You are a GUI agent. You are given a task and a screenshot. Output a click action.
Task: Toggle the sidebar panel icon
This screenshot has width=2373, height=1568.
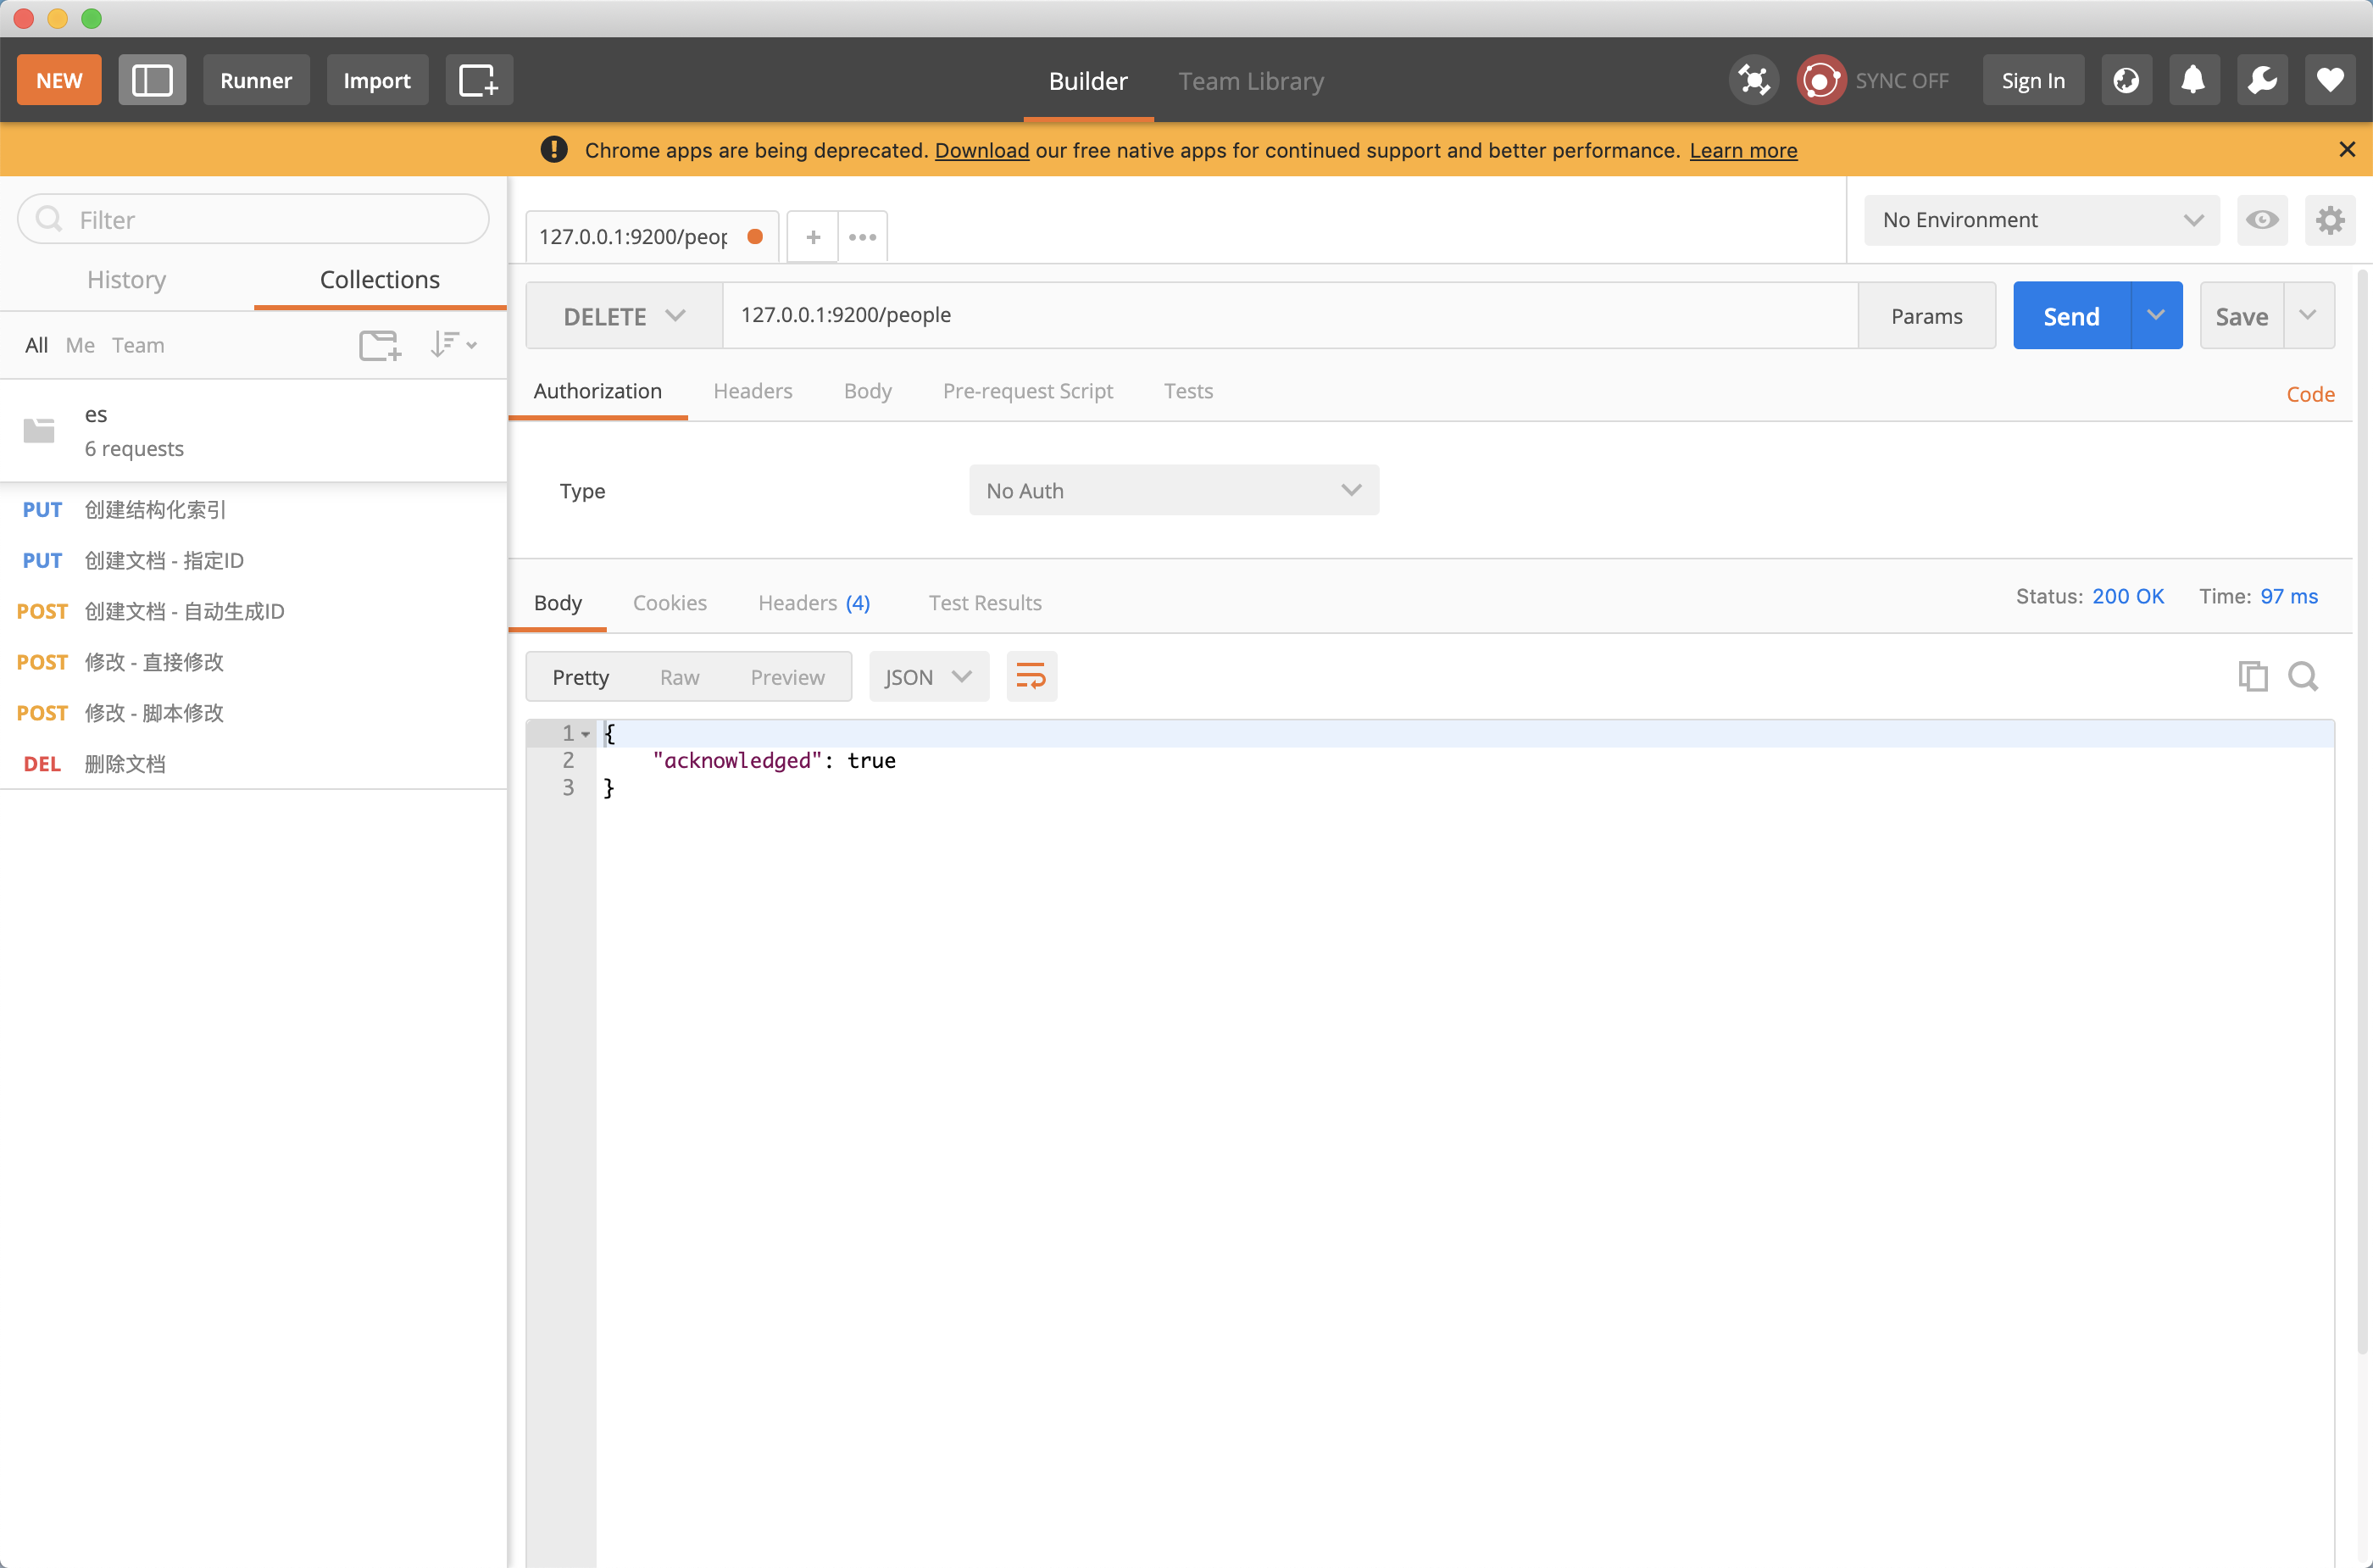point(152,80)
